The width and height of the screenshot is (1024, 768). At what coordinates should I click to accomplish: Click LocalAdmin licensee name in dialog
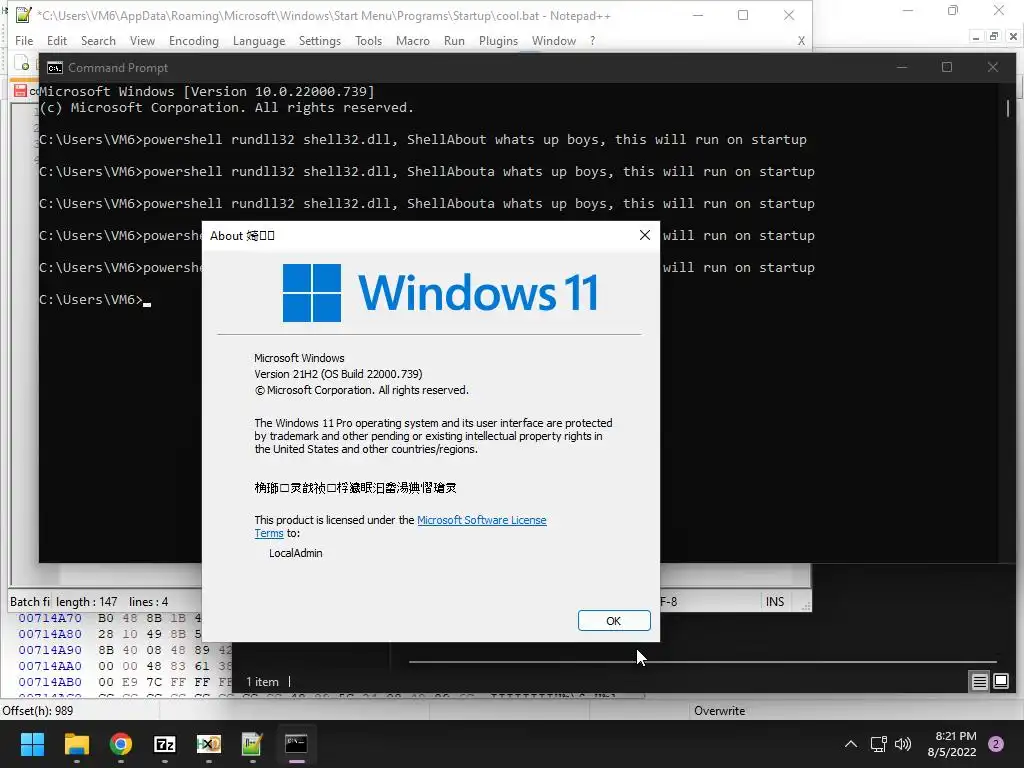pos(296,552)
